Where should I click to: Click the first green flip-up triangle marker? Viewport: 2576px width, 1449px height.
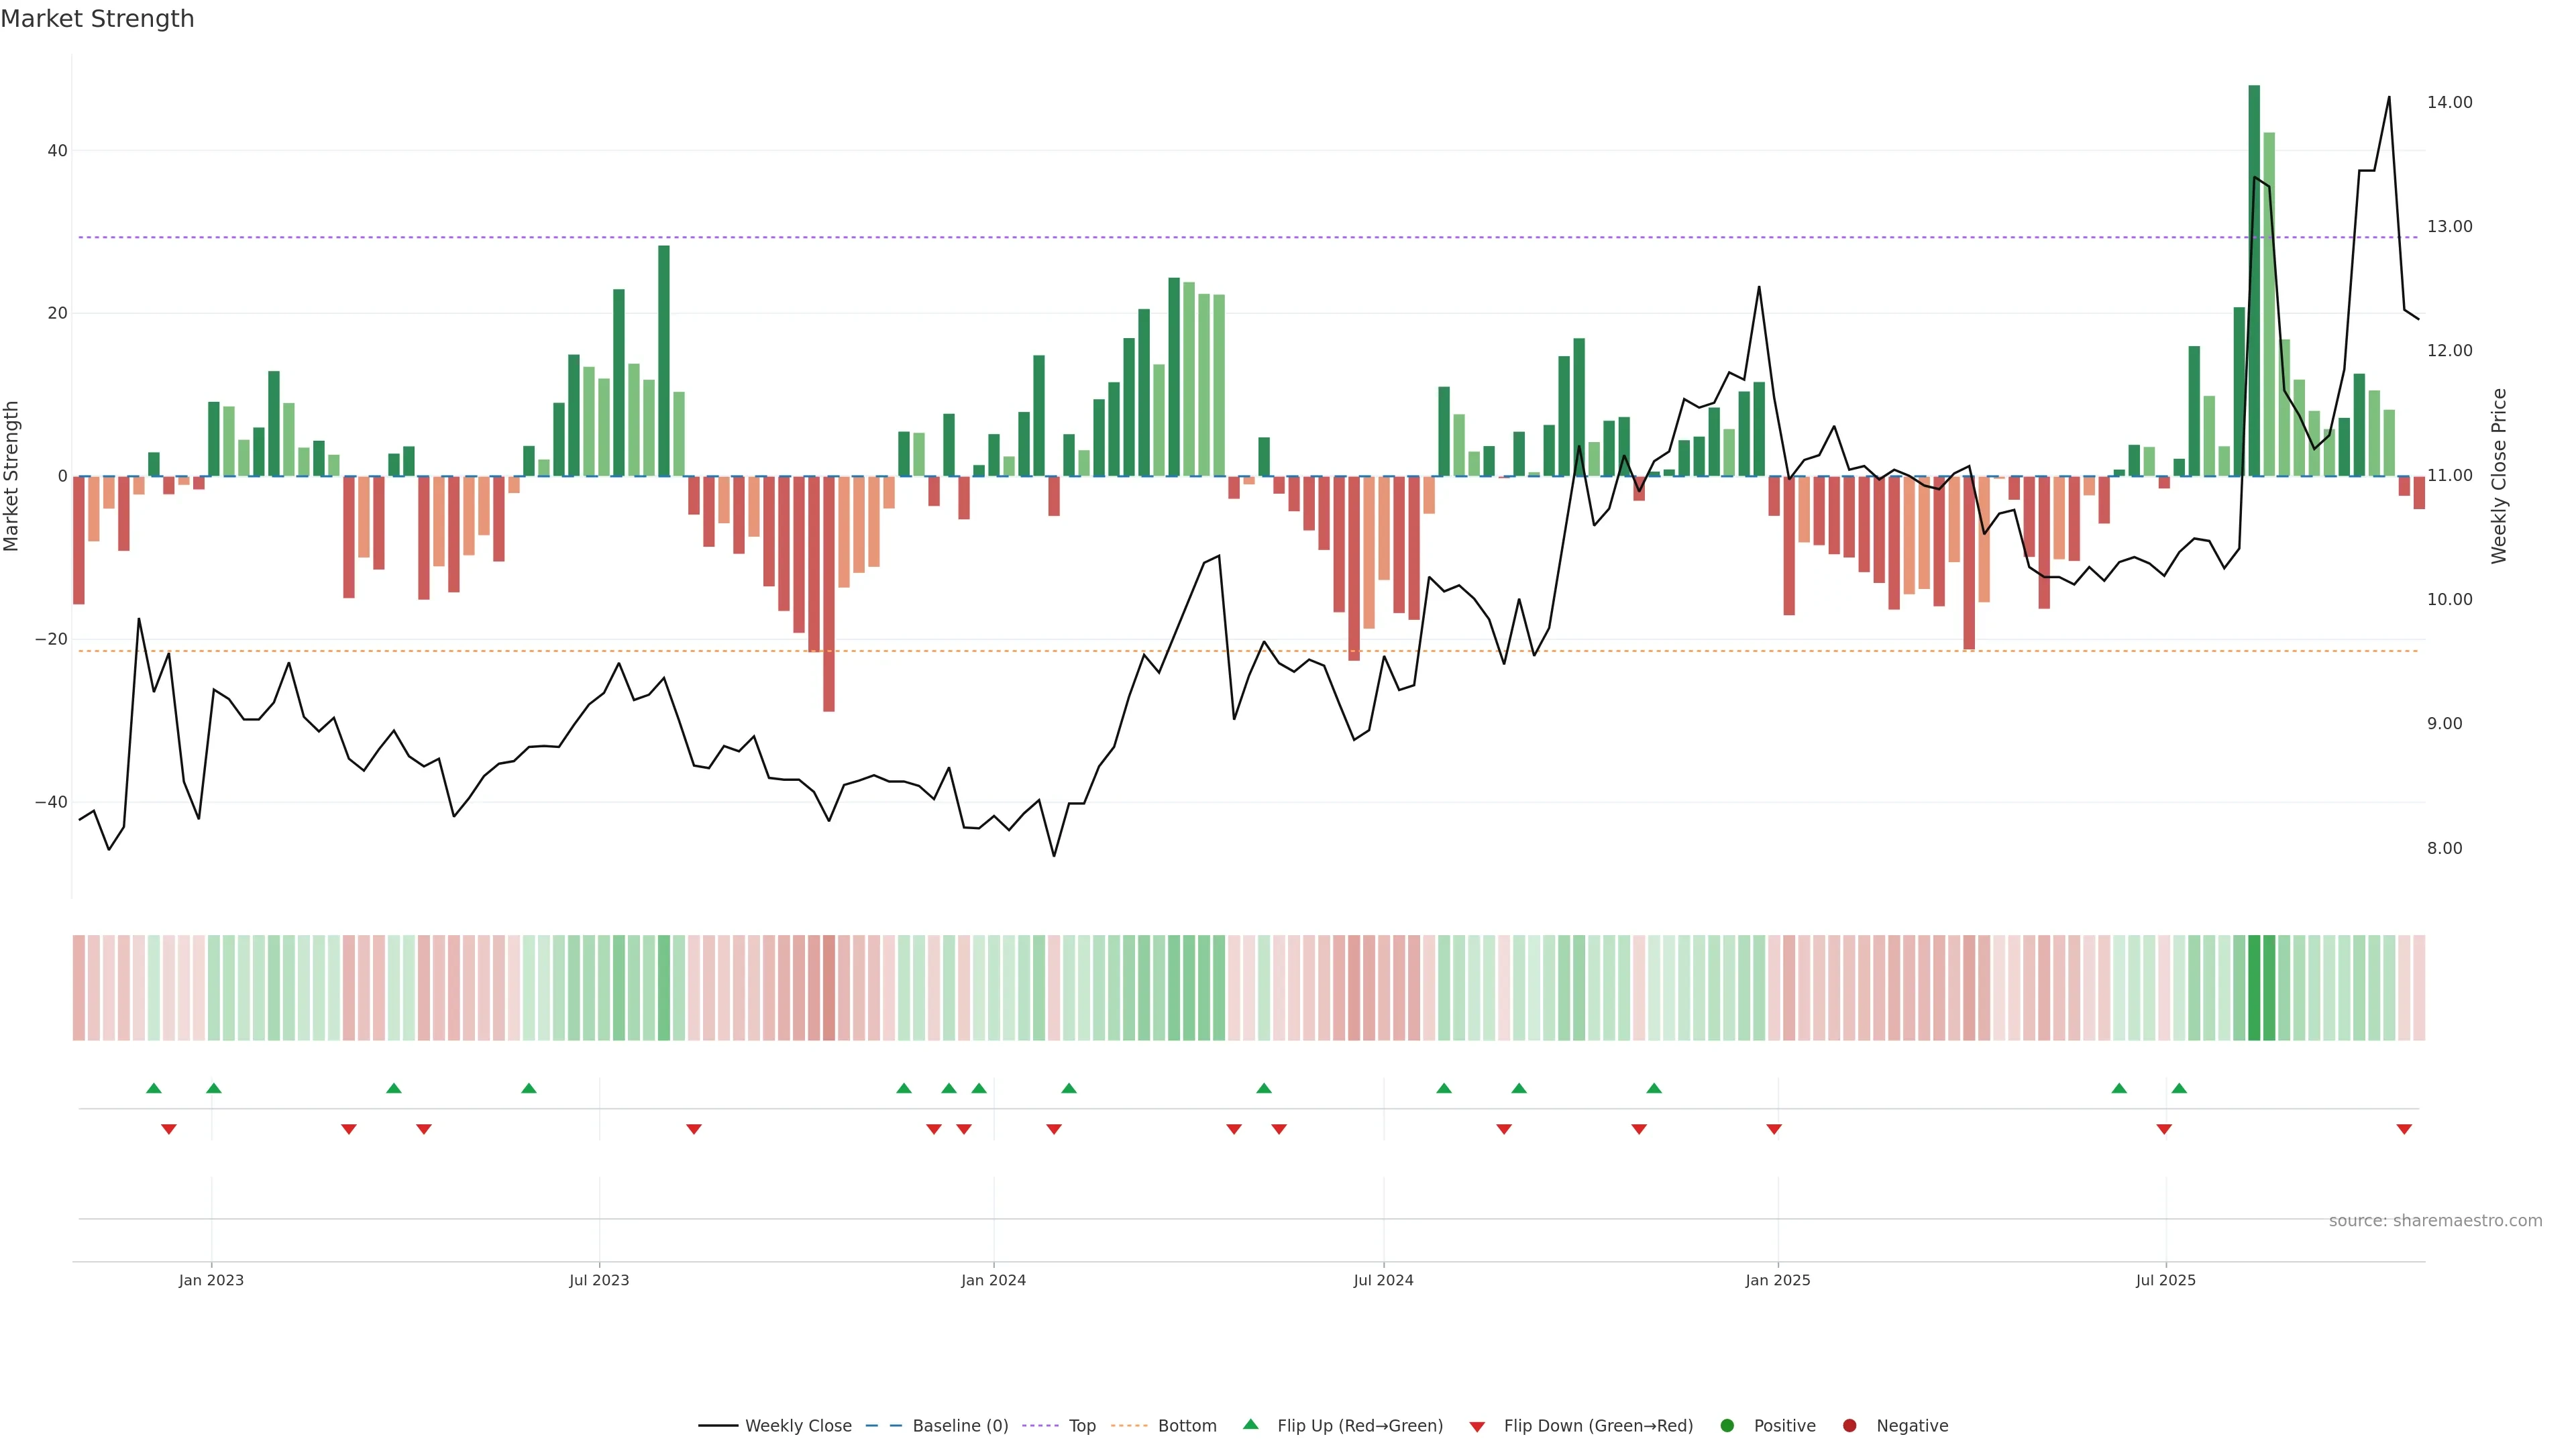pyautogui.click(x=154, y=1088)
